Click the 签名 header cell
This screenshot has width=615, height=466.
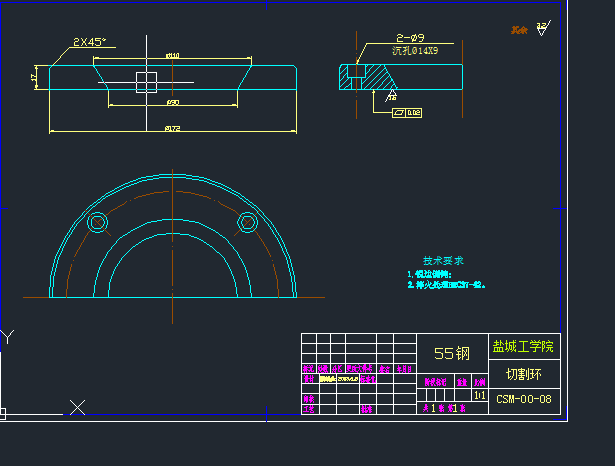point(384,369)
